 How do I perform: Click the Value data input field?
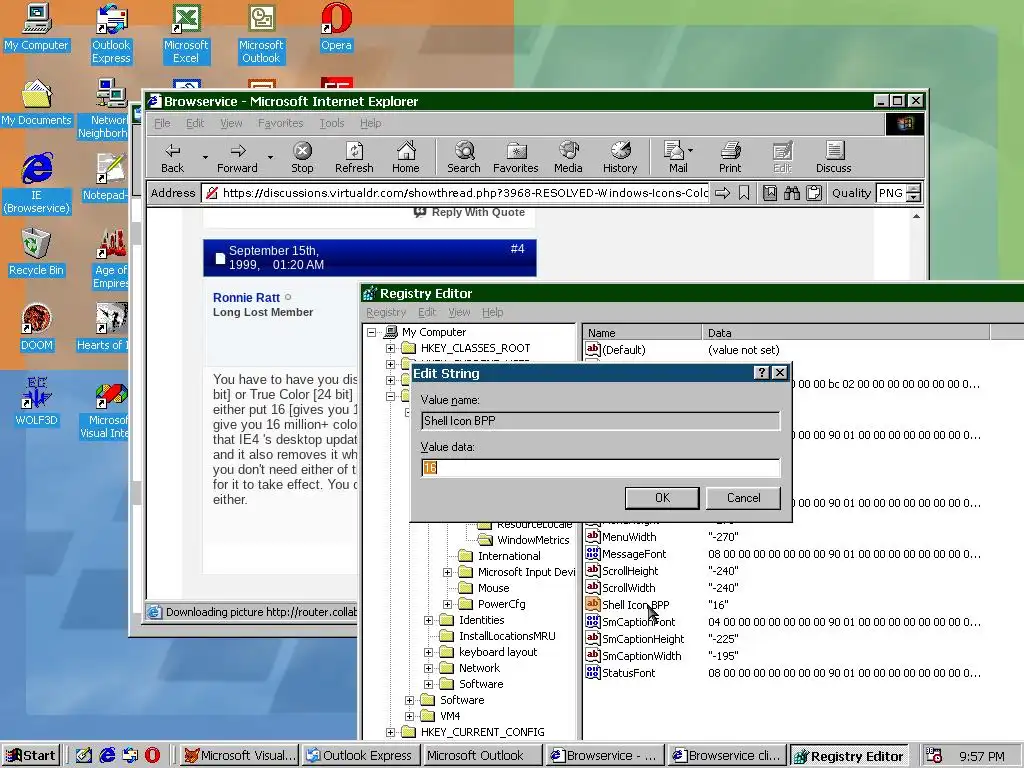601,468
